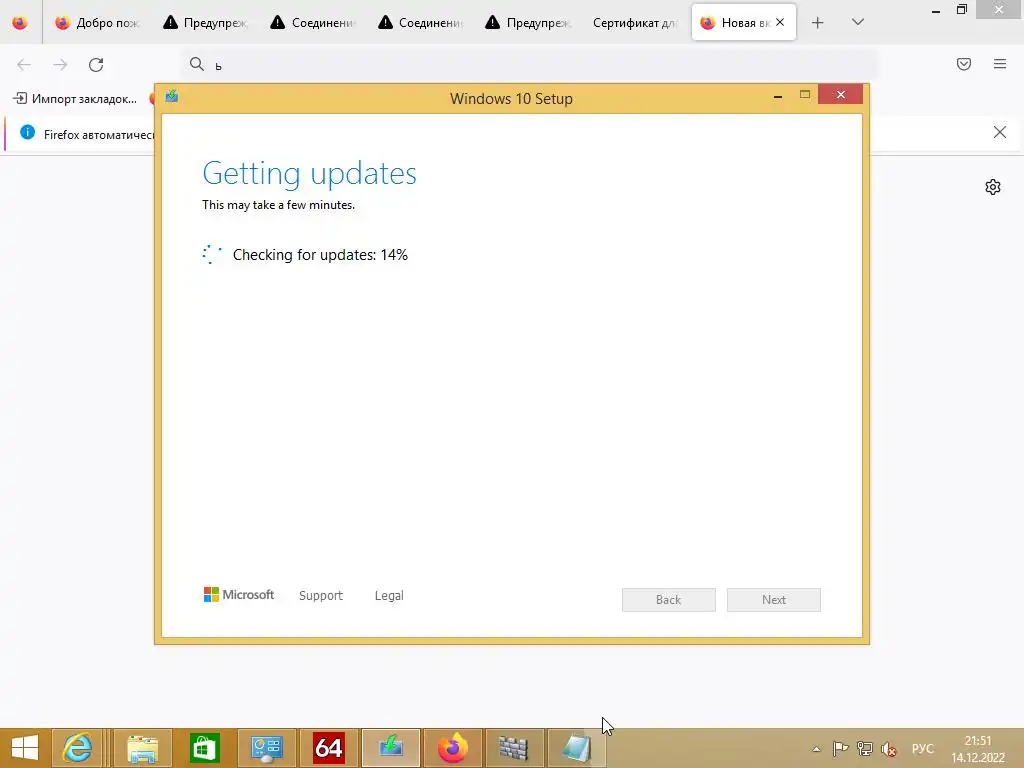Click Support link in Setup

click(x=321, y=596)
